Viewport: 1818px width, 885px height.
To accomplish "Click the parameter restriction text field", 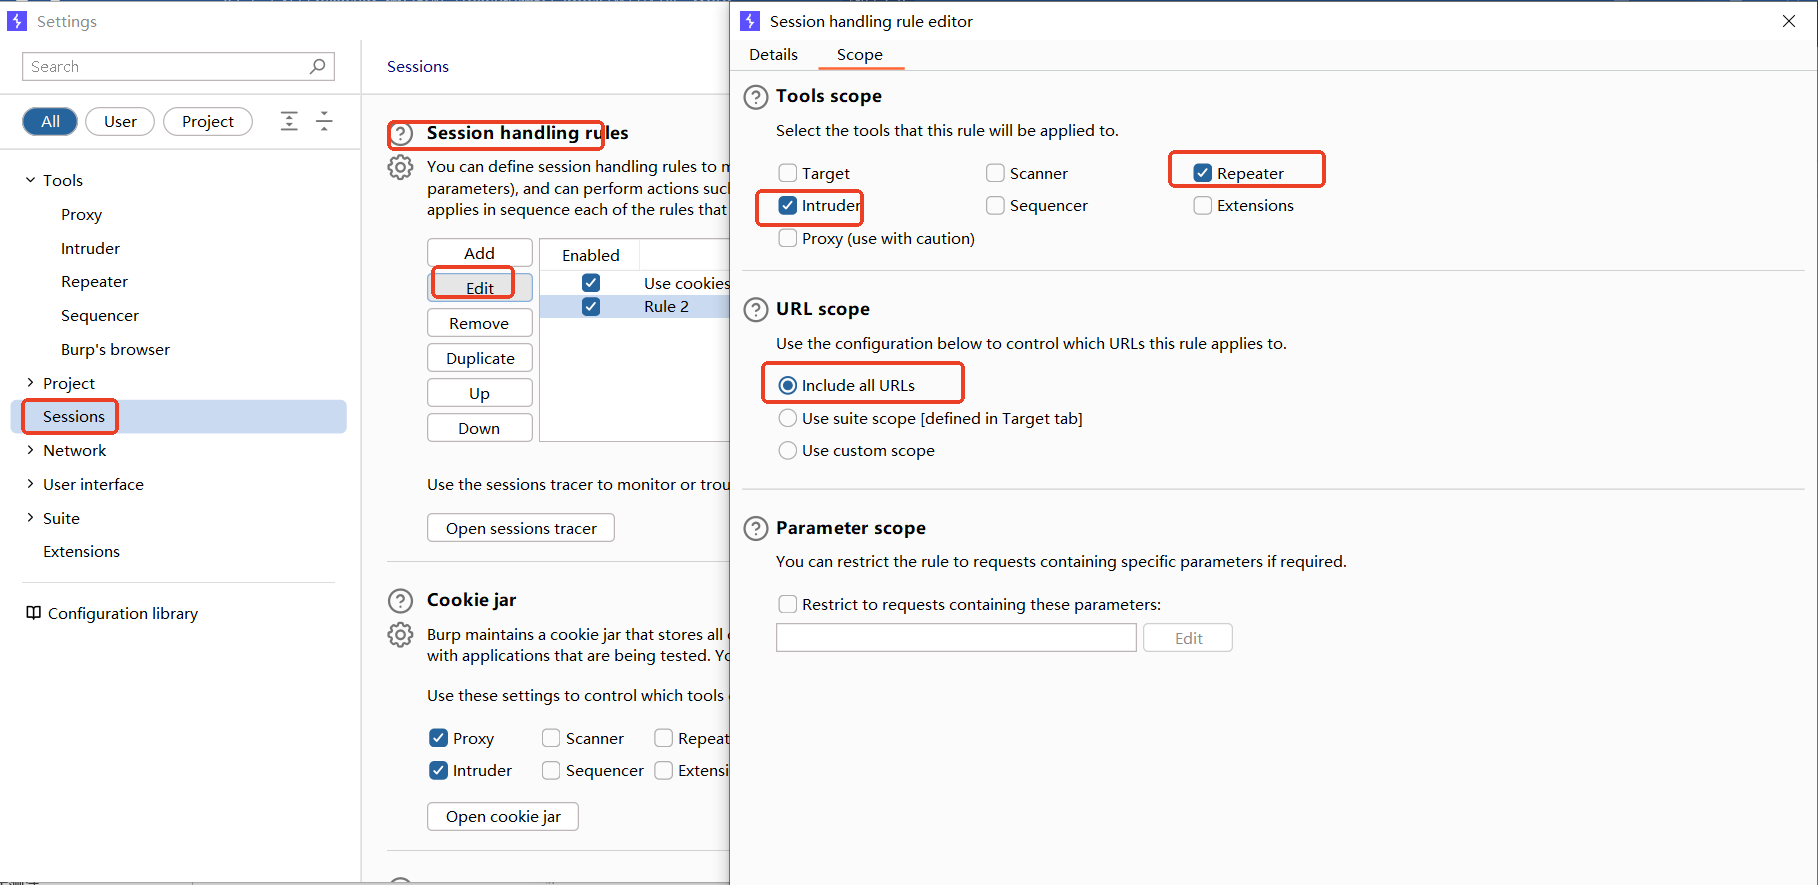I will (956, 638).
